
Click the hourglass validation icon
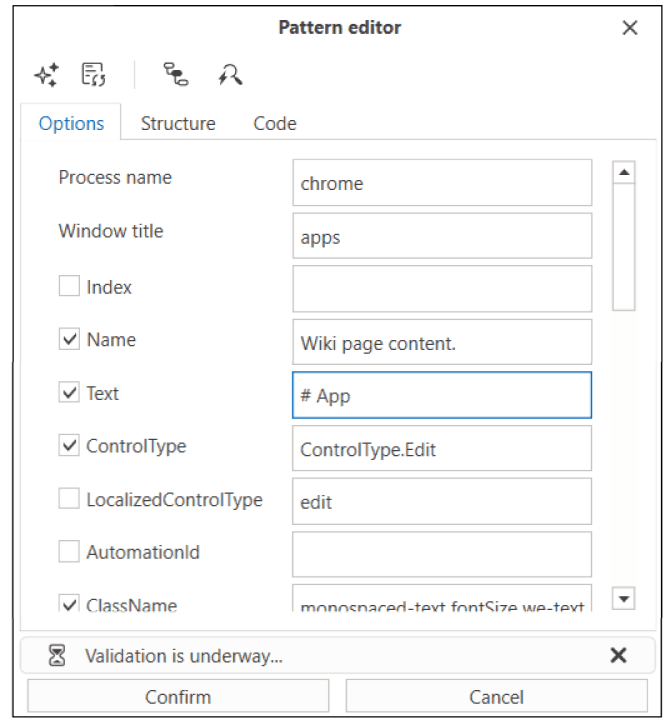coord(58,656)
